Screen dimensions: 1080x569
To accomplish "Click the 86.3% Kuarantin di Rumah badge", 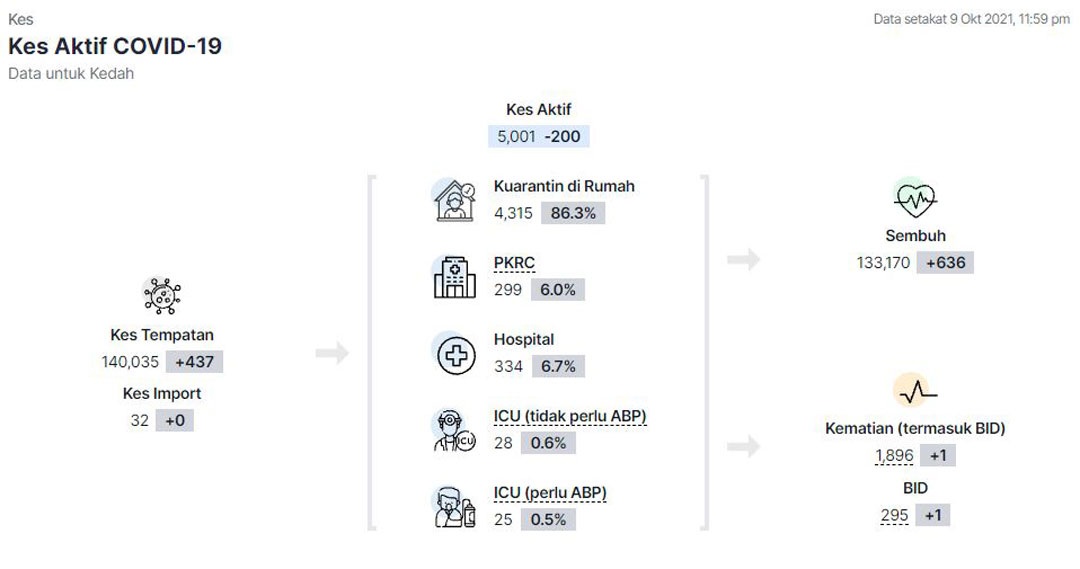I will [573, 213].
